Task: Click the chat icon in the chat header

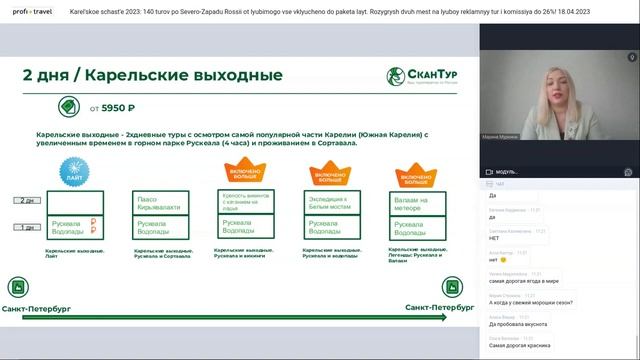Action: coord(489,184)
